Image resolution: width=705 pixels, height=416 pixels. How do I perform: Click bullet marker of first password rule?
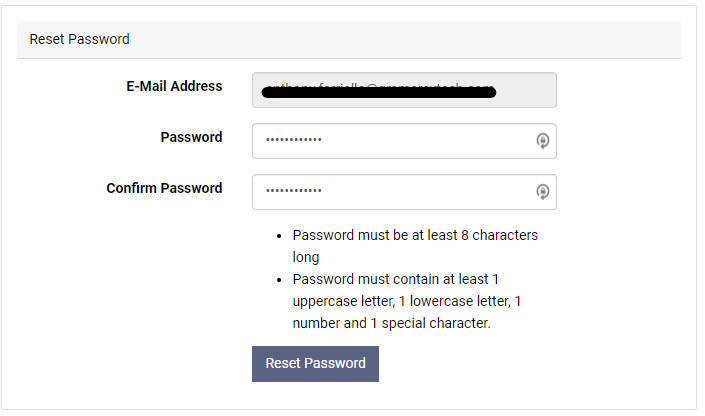(x=279, y=236)
